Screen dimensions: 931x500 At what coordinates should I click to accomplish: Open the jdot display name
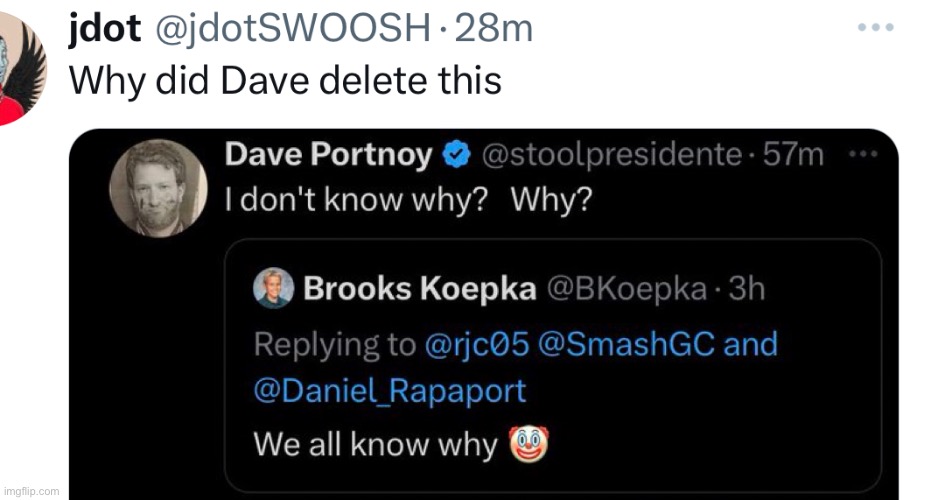[103, 29]
